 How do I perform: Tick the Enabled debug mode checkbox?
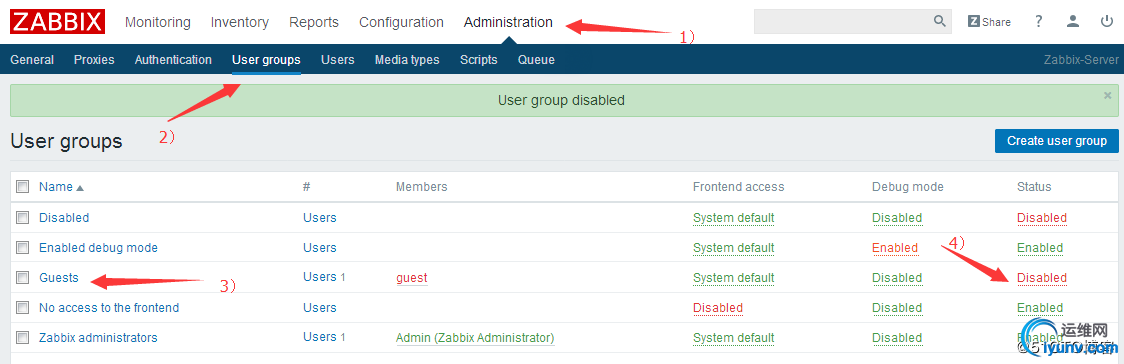22,246
